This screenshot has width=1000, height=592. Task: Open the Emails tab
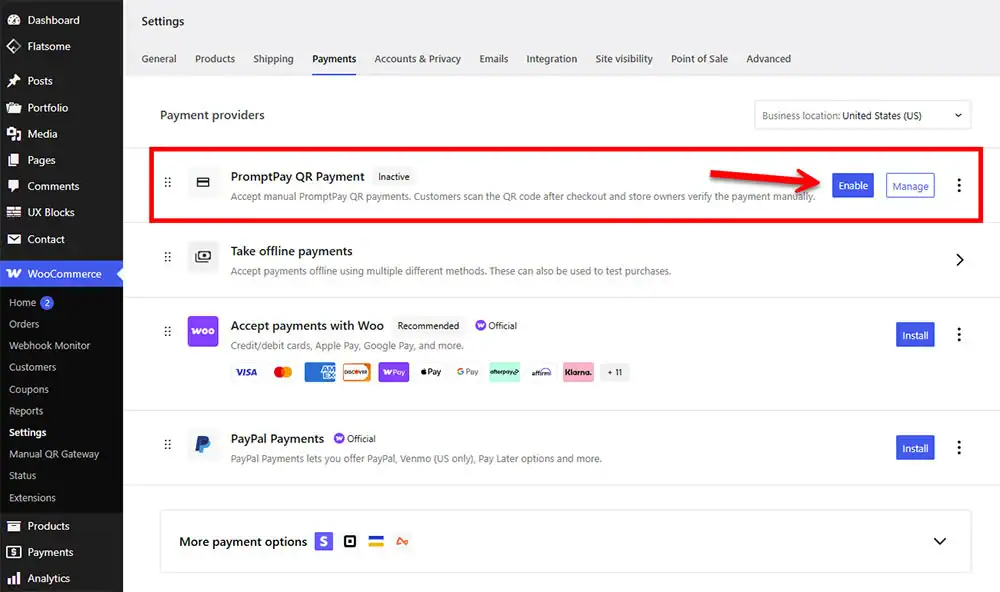point(494,59)
